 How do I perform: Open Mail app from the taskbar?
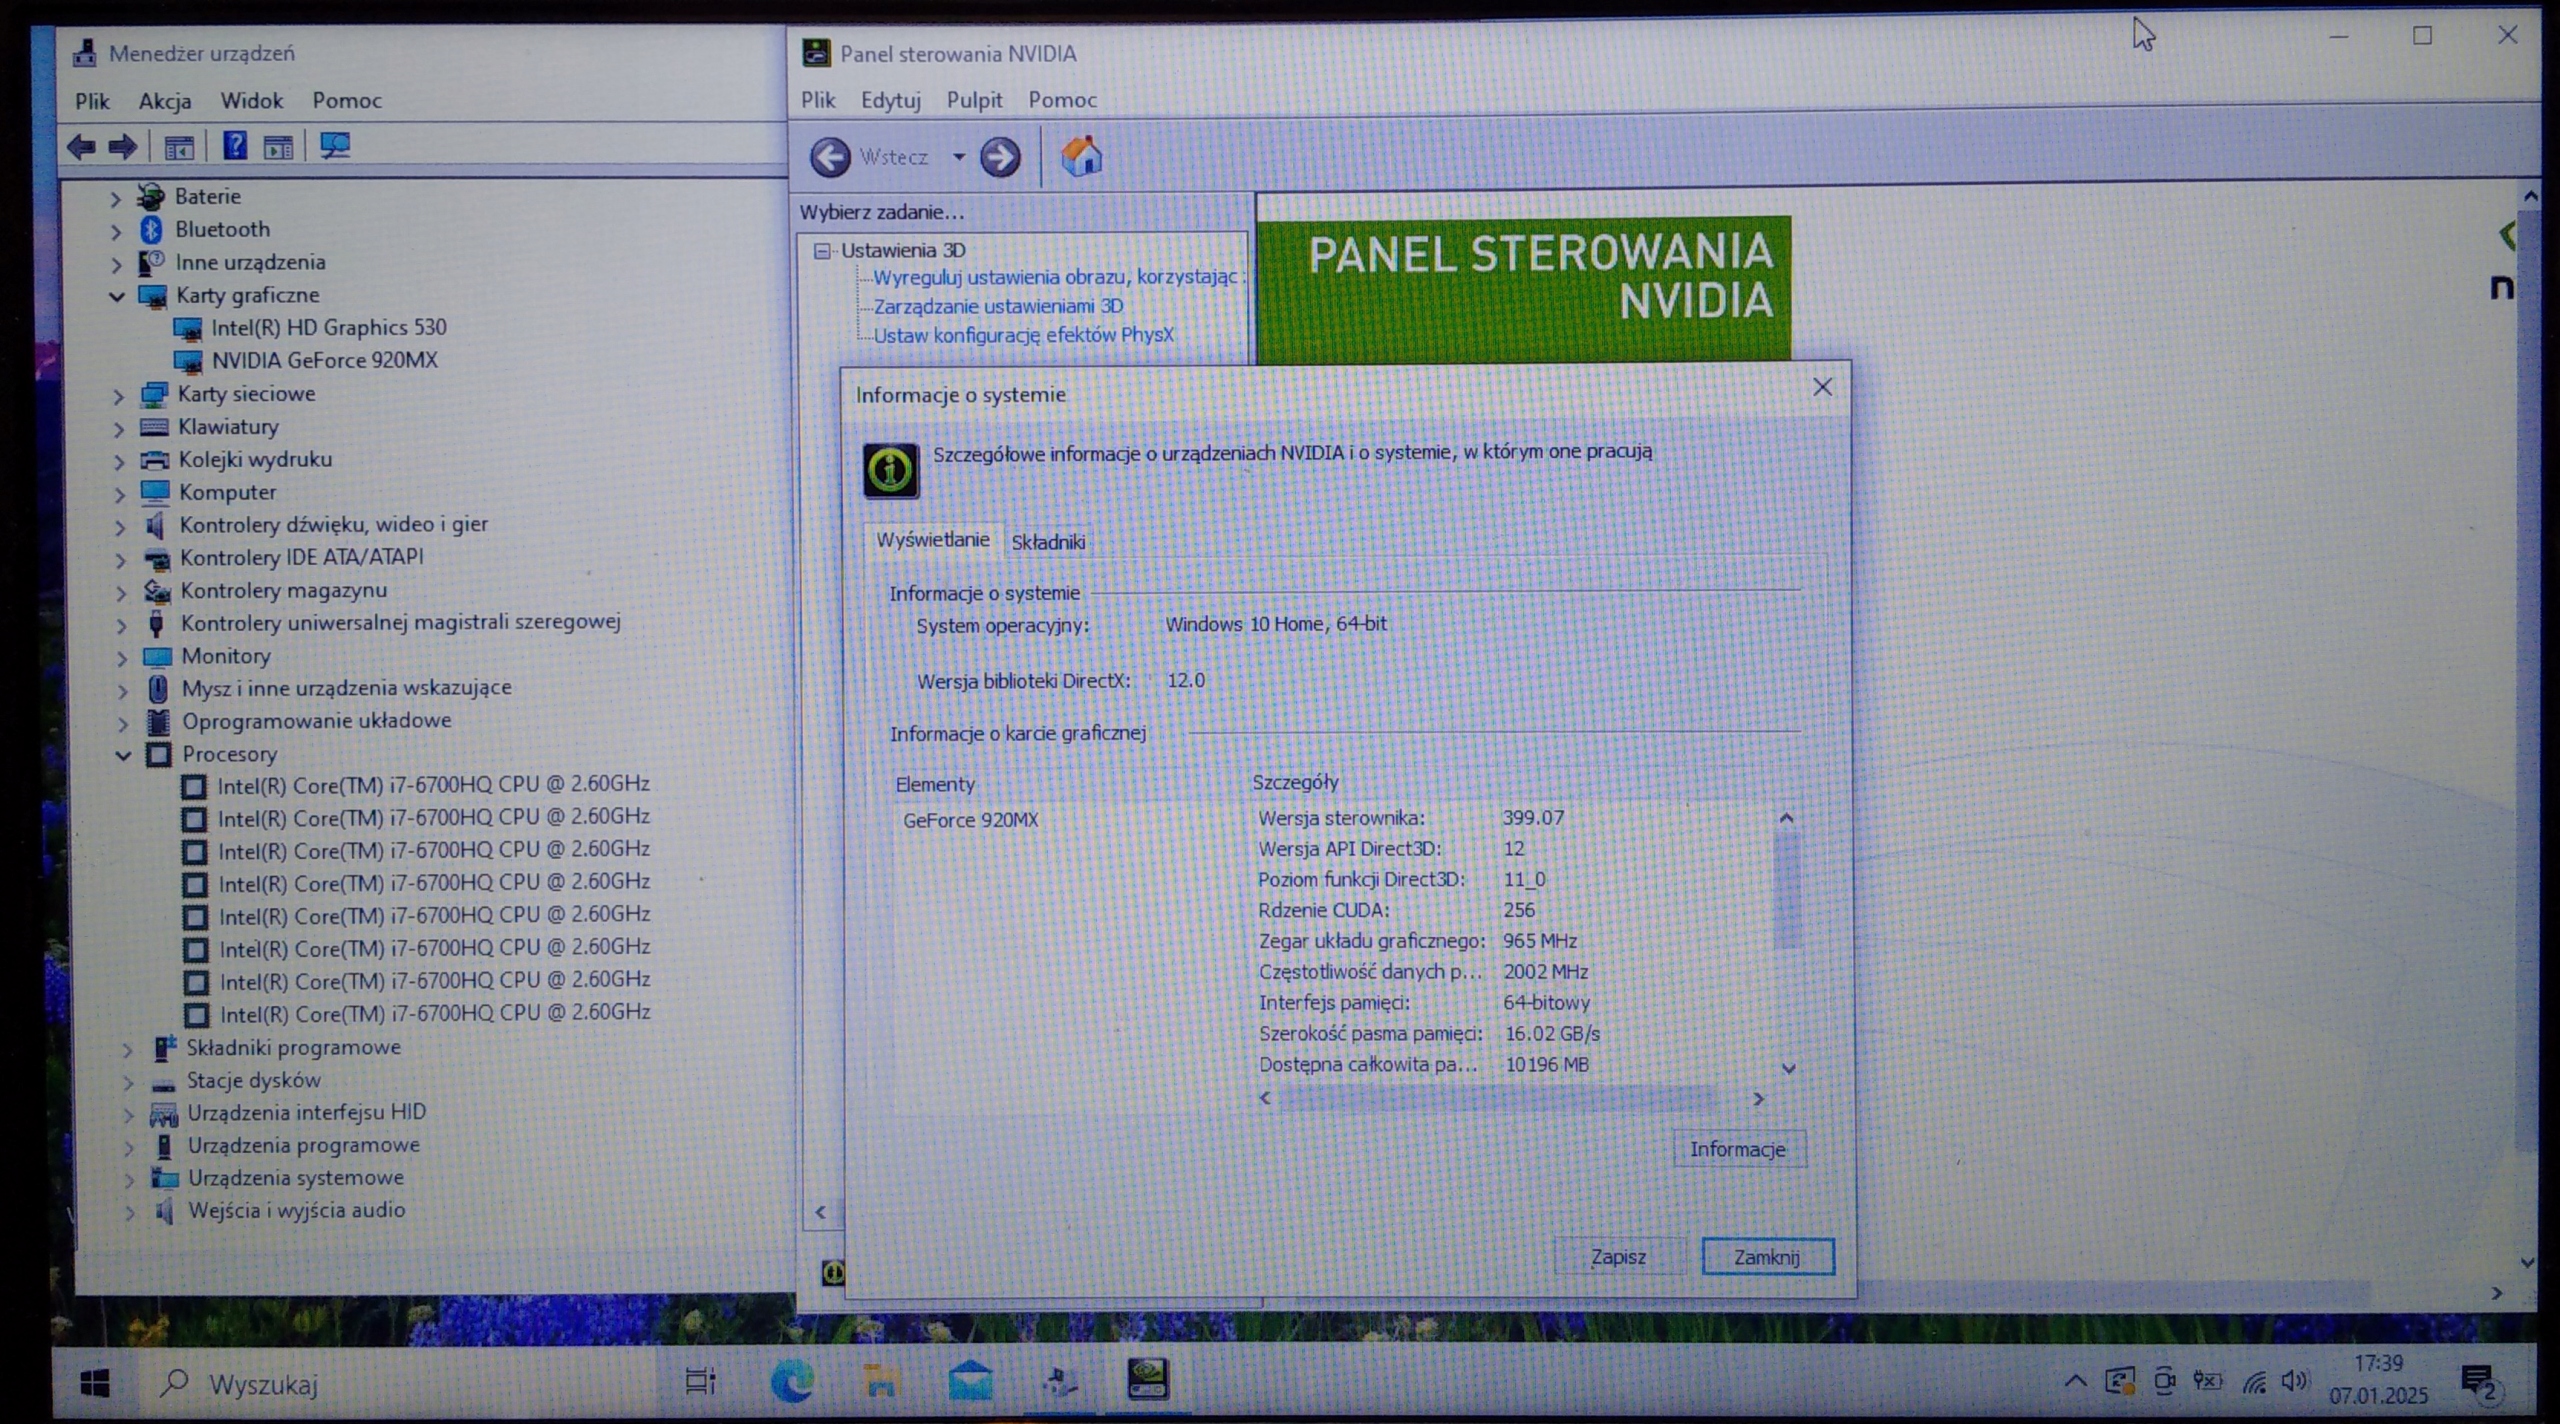point(970,1382)
